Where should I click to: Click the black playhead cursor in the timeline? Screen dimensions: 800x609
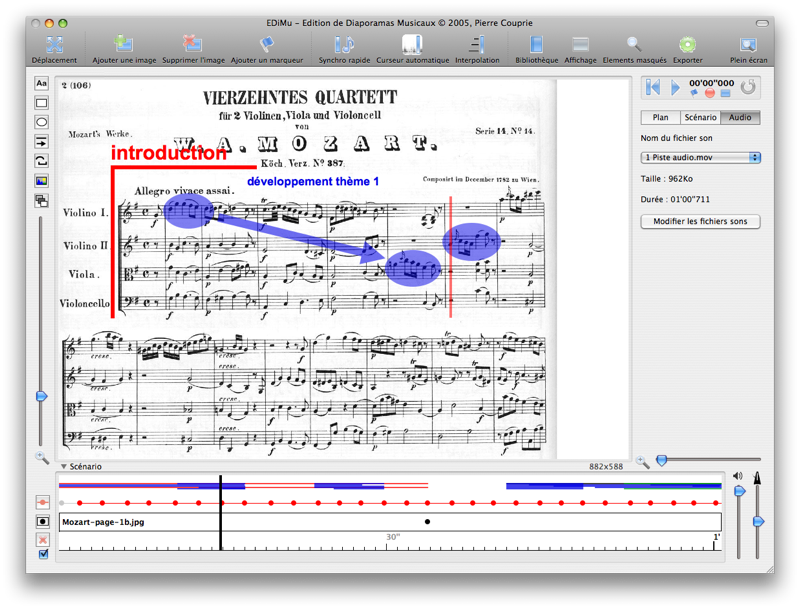220,513
